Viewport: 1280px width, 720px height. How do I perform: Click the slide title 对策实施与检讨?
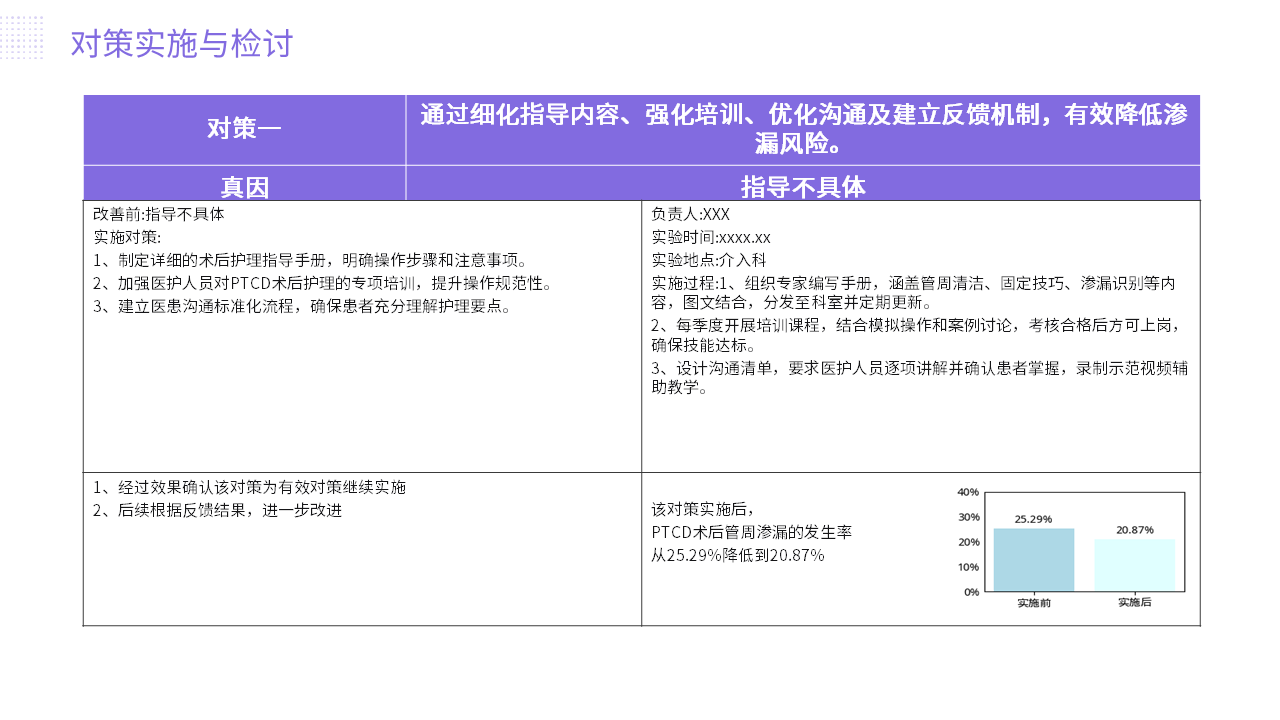[x=181, y=45]
